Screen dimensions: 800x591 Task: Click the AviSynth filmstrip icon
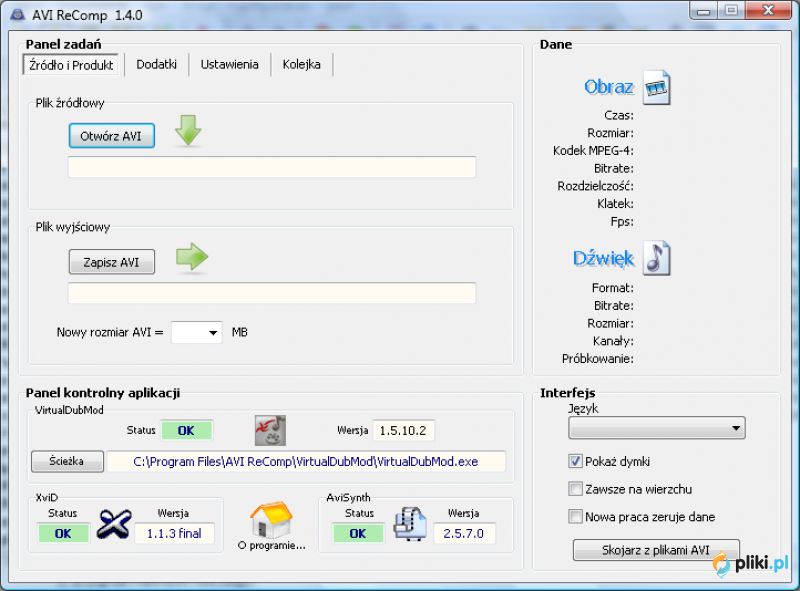(410, 524)
